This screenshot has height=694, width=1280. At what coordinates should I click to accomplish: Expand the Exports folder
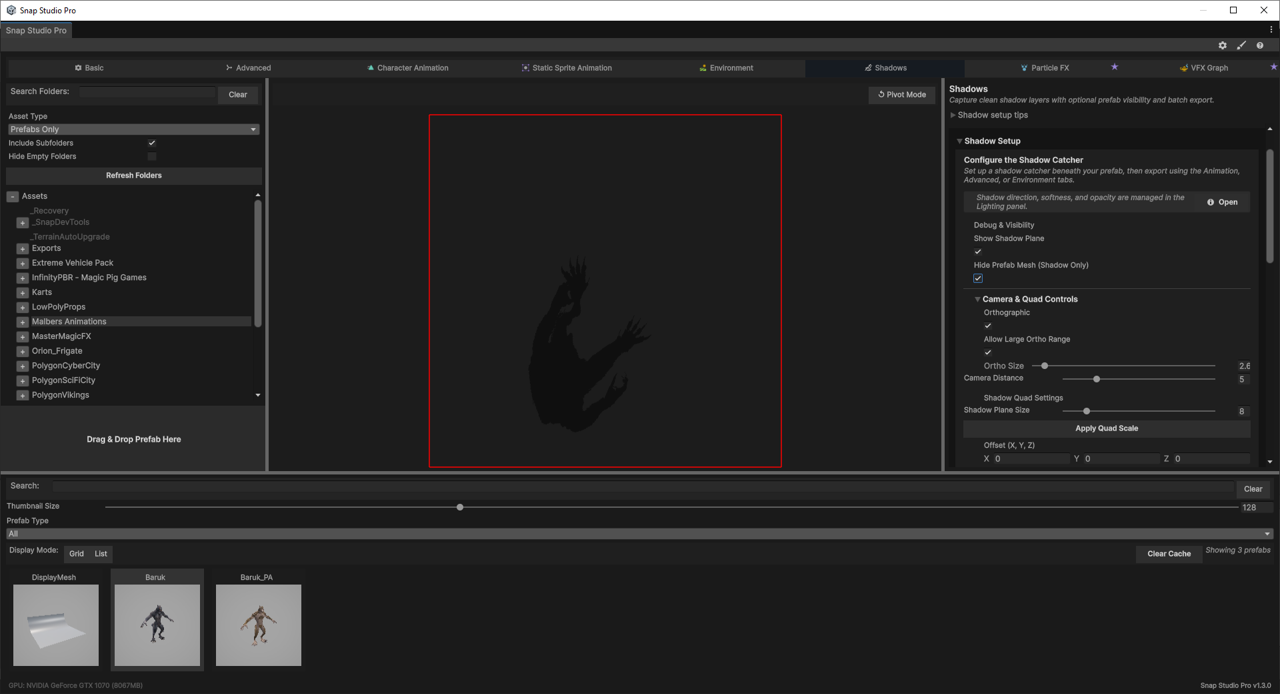click(x=22, y=249)
